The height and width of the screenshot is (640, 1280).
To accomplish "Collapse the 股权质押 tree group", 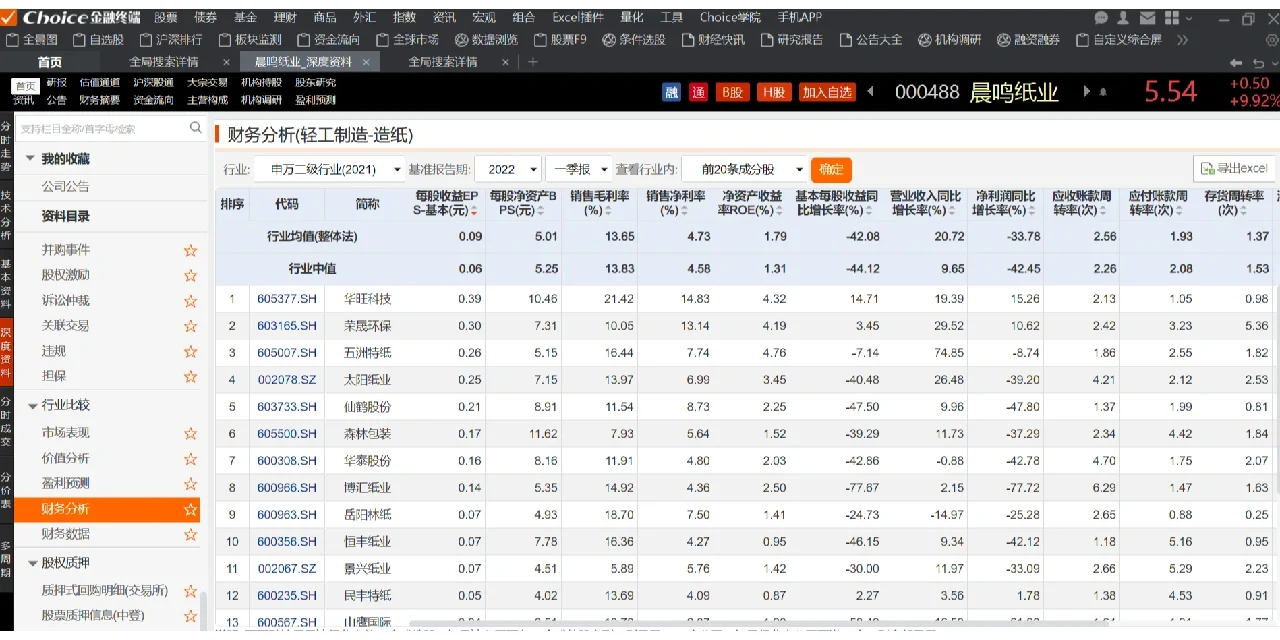I will point(31,564).
